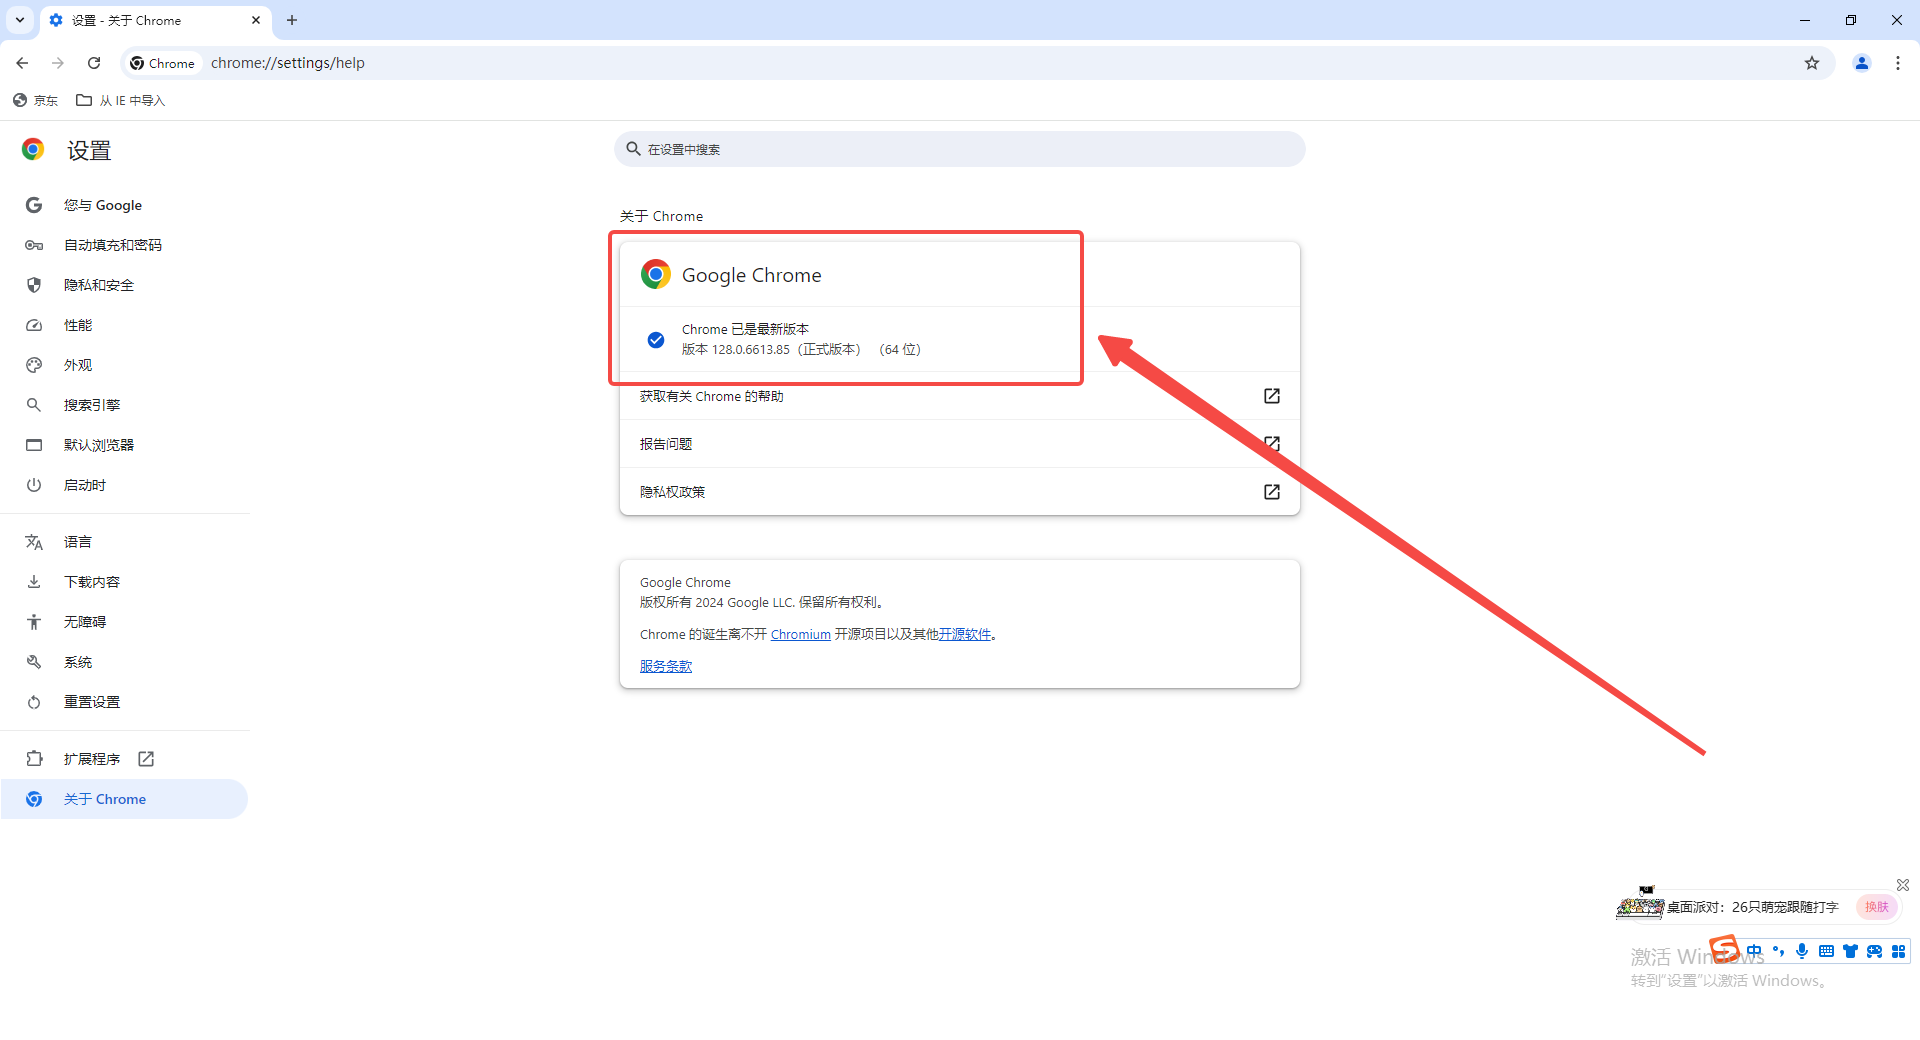Focus the 在设置中搜索 search field
The width and height of the screenshot is (1920, 1040).
point(959,149)
